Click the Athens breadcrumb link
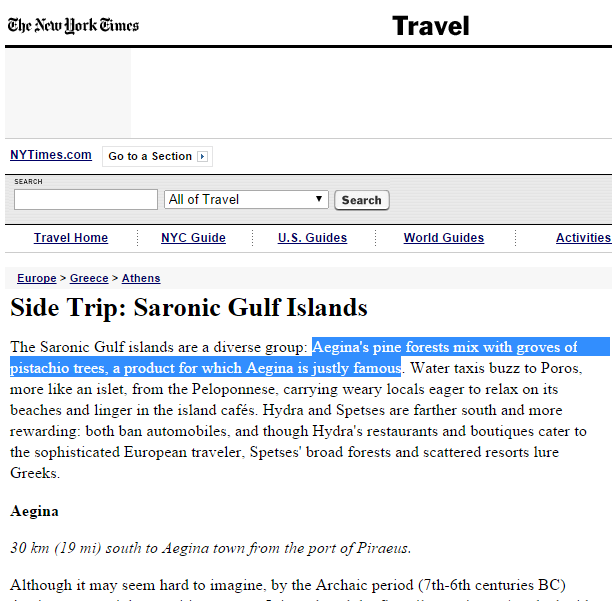Viewport: 612px width, 601px height. [x=141, y=278]
